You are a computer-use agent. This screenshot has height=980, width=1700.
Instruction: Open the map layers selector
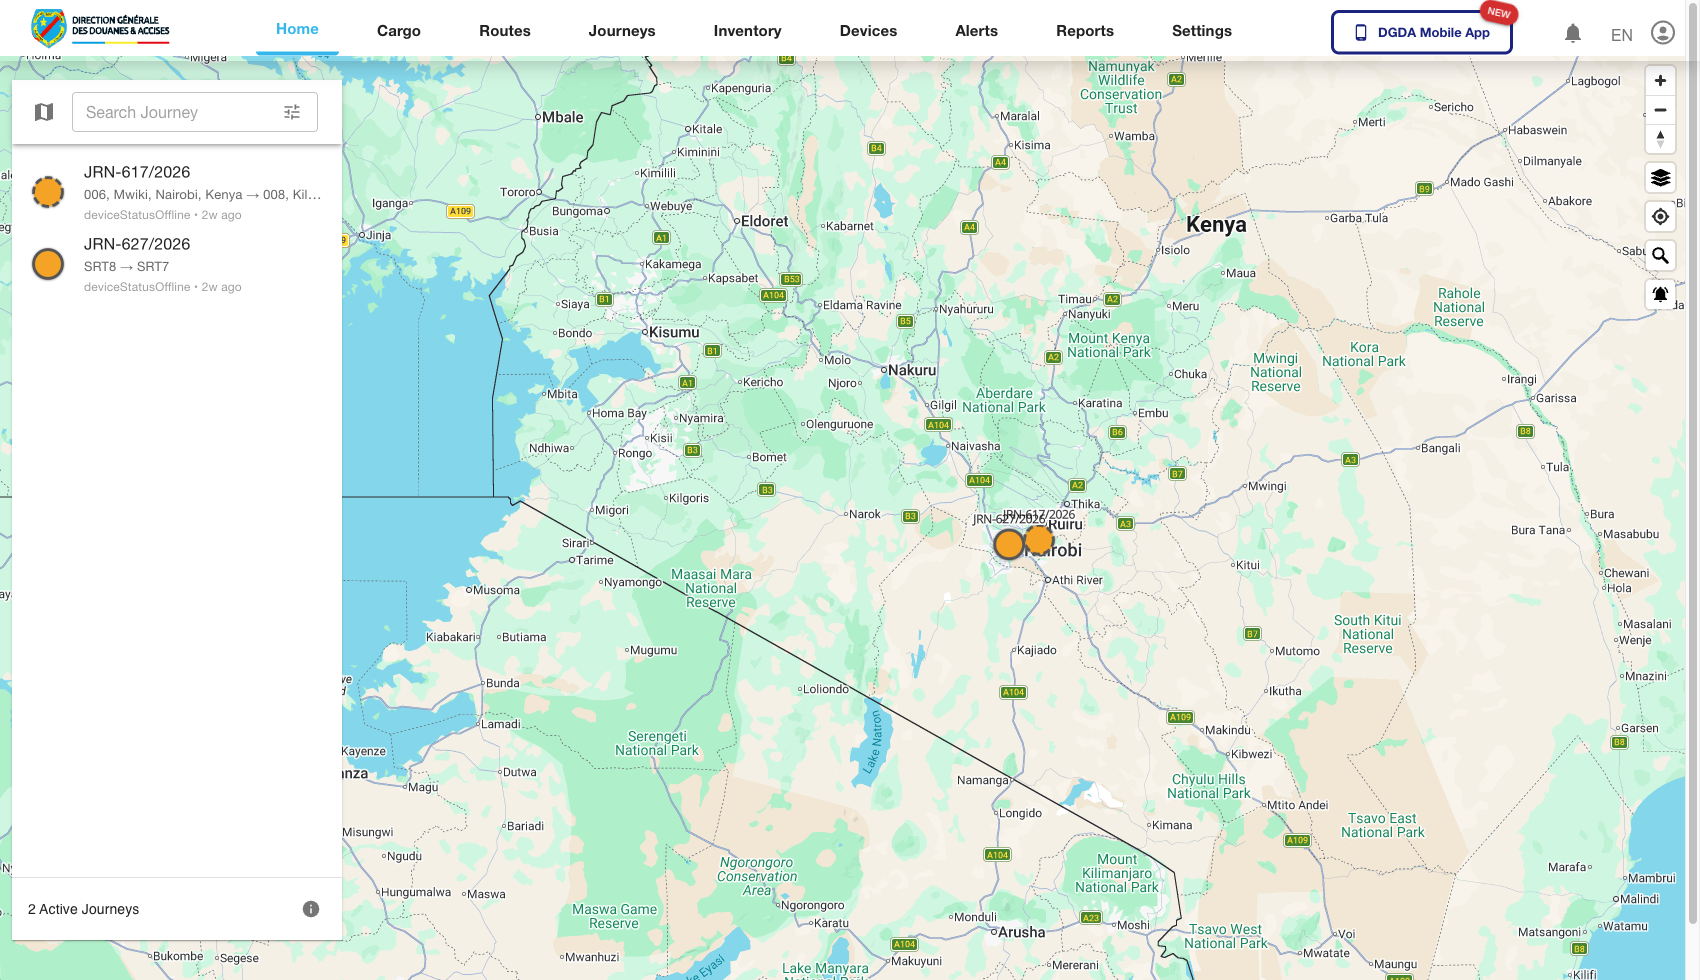[x=1660, y=178]
